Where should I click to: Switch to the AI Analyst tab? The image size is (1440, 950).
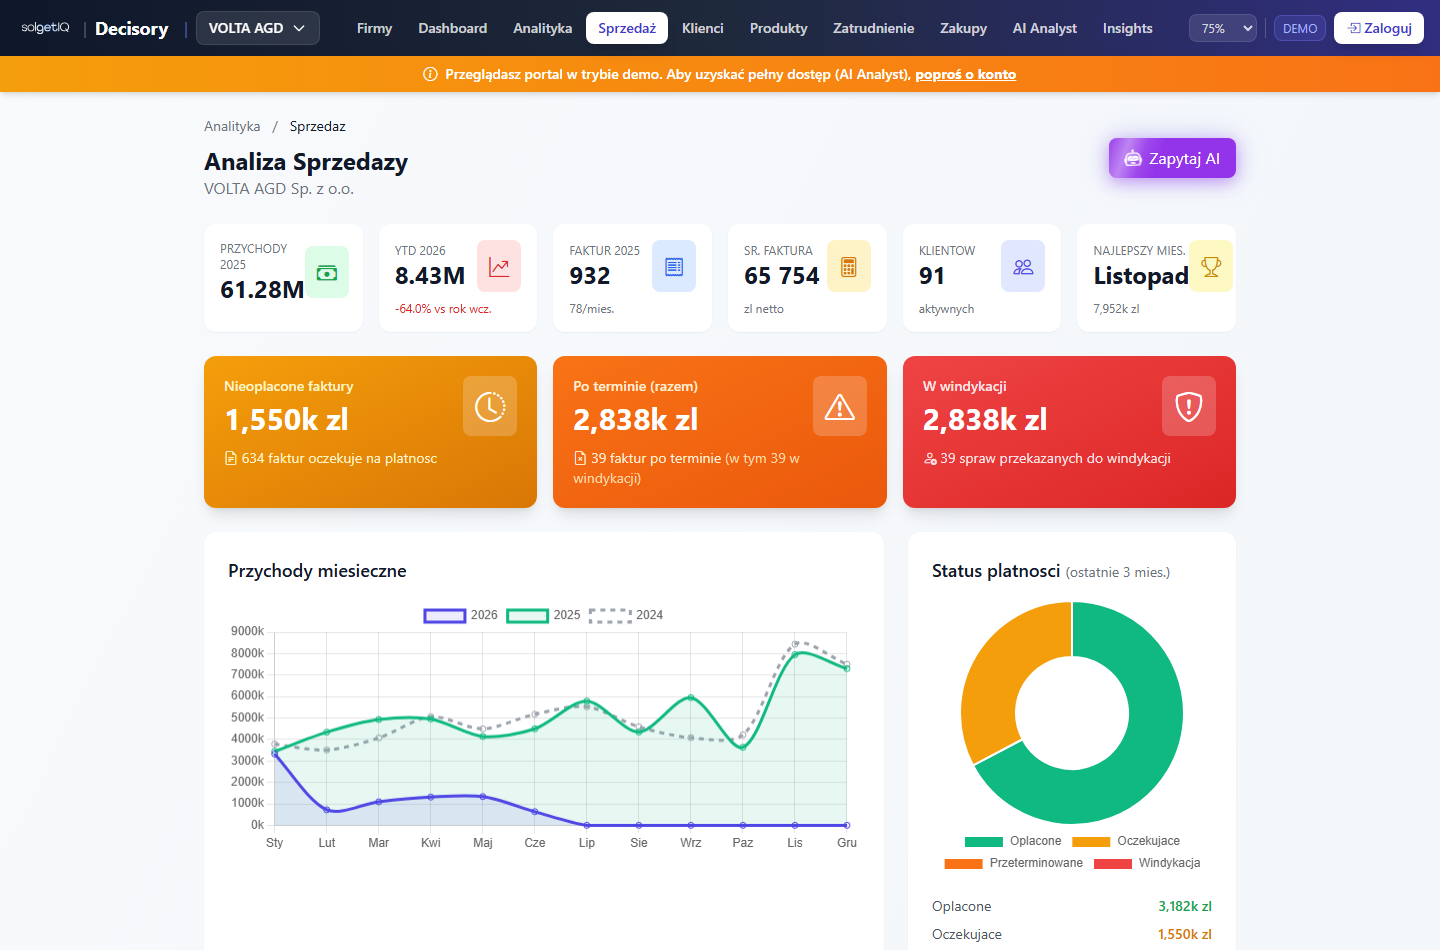(x=1045, y=28)
